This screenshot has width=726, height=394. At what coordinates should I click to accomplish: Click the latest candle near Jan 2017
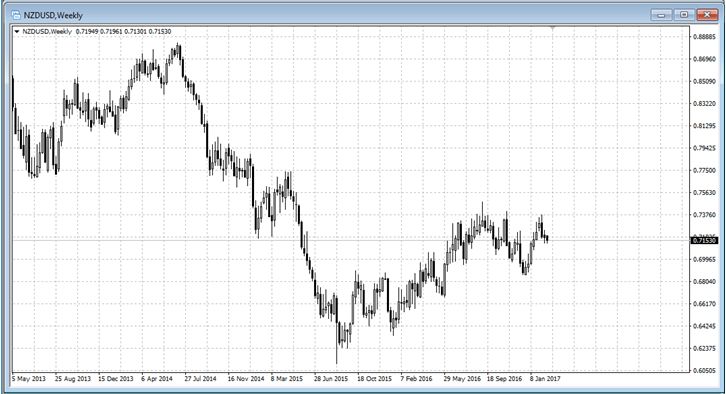tap(547, 238)
